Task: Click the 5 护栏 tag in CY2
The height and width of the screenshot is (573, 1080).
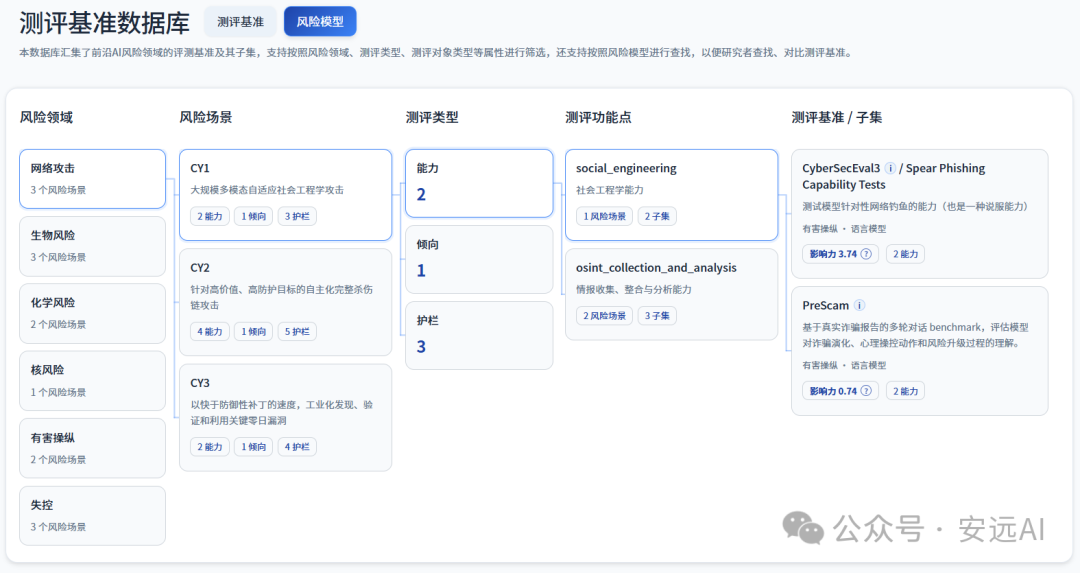Action: pyautogui.click(x=297, y=331)
